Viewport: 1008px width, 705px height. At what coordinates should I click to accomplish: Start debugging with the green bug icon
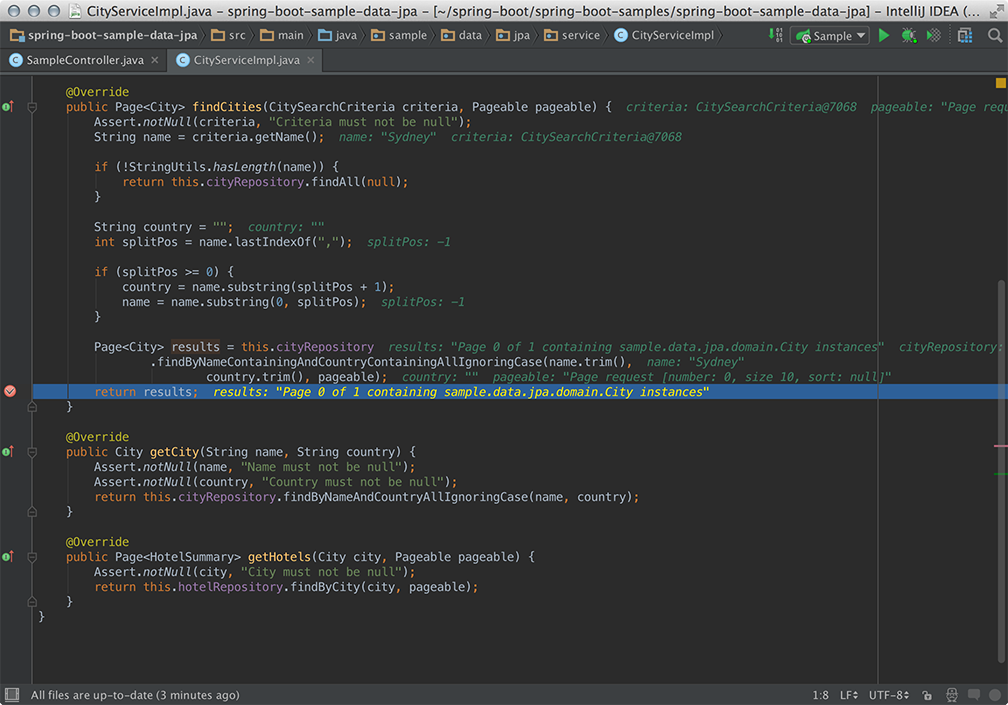[908, 36]
